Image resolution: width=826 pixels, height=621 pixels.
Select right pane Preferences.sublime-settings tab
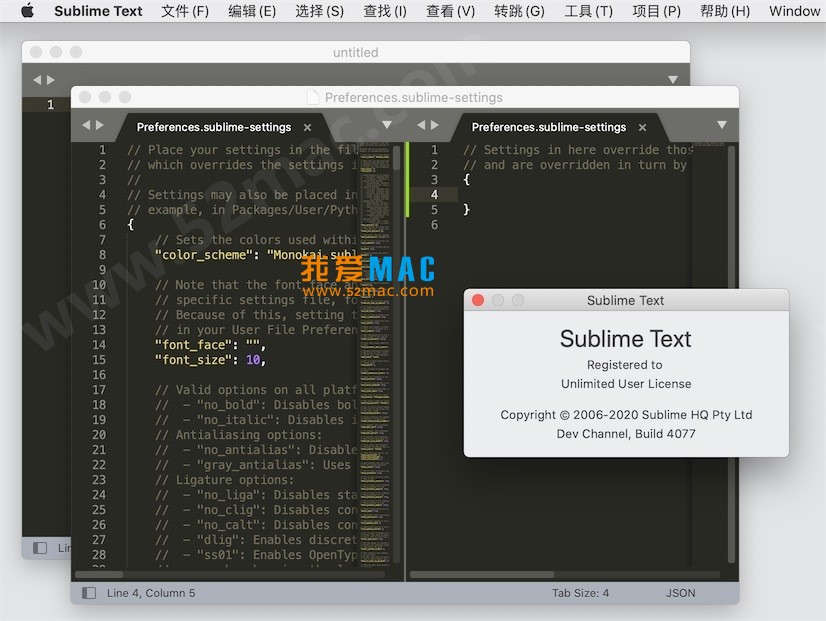(x=548, y=127)
